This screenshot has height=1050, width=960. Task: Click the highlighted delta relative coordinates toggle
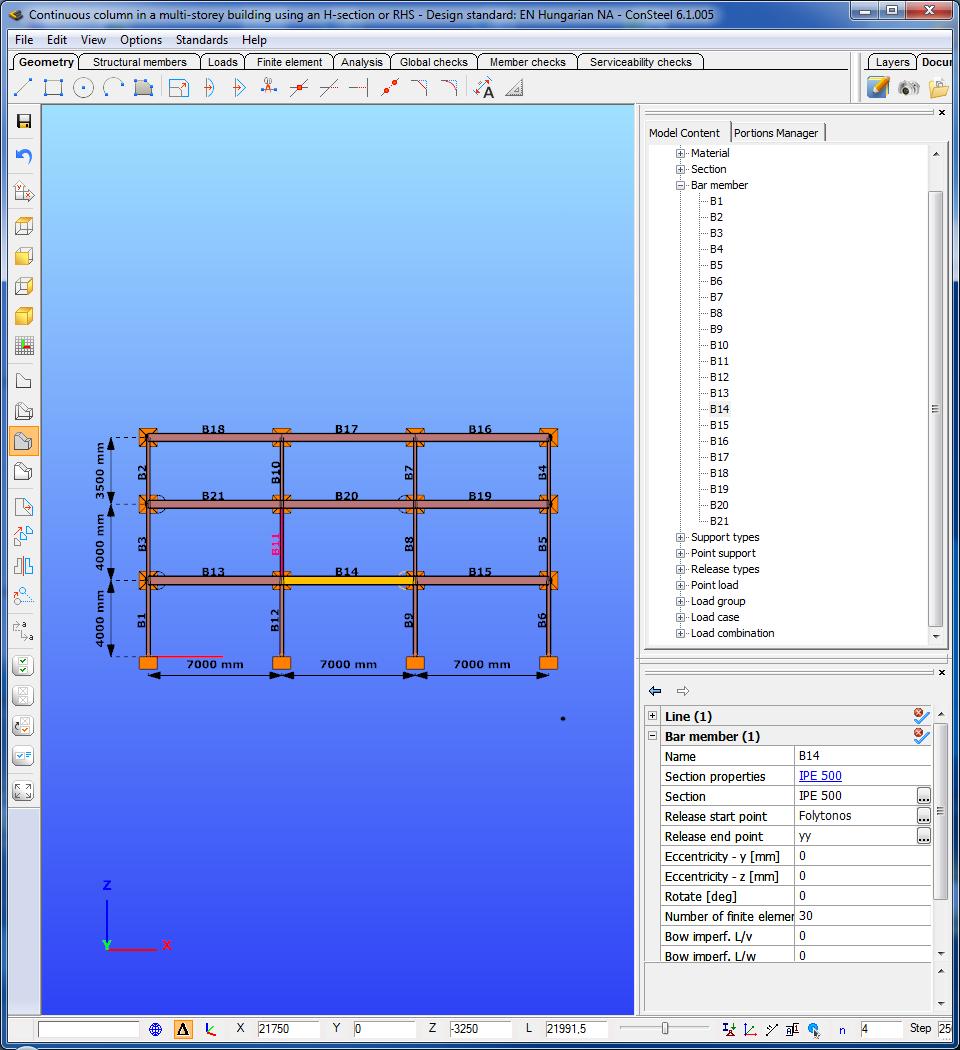pos(183,1029)
